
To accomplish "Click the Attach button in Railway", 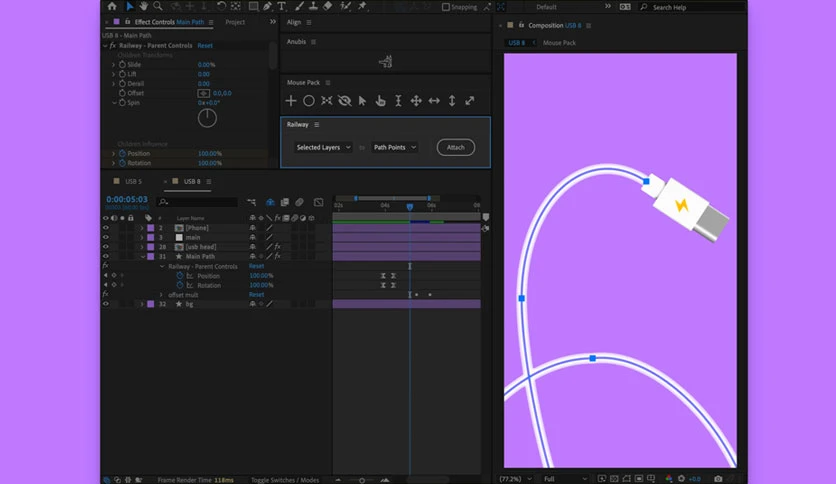I will (456, 147).
